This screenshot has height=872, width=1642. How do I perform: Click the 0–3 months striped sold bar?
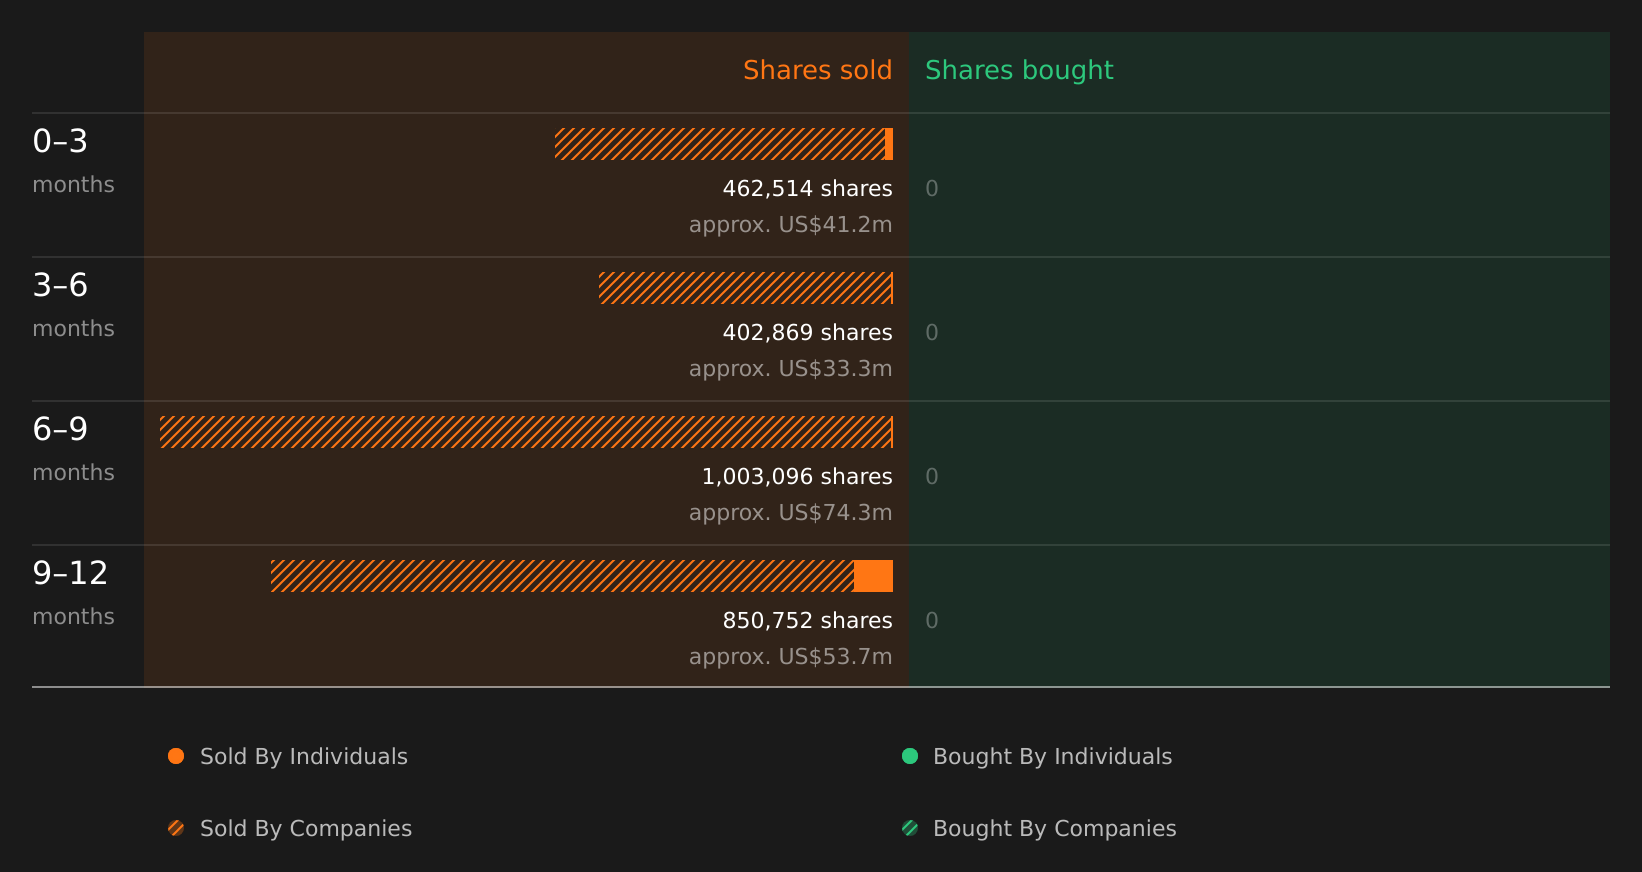tap(720, 144)
